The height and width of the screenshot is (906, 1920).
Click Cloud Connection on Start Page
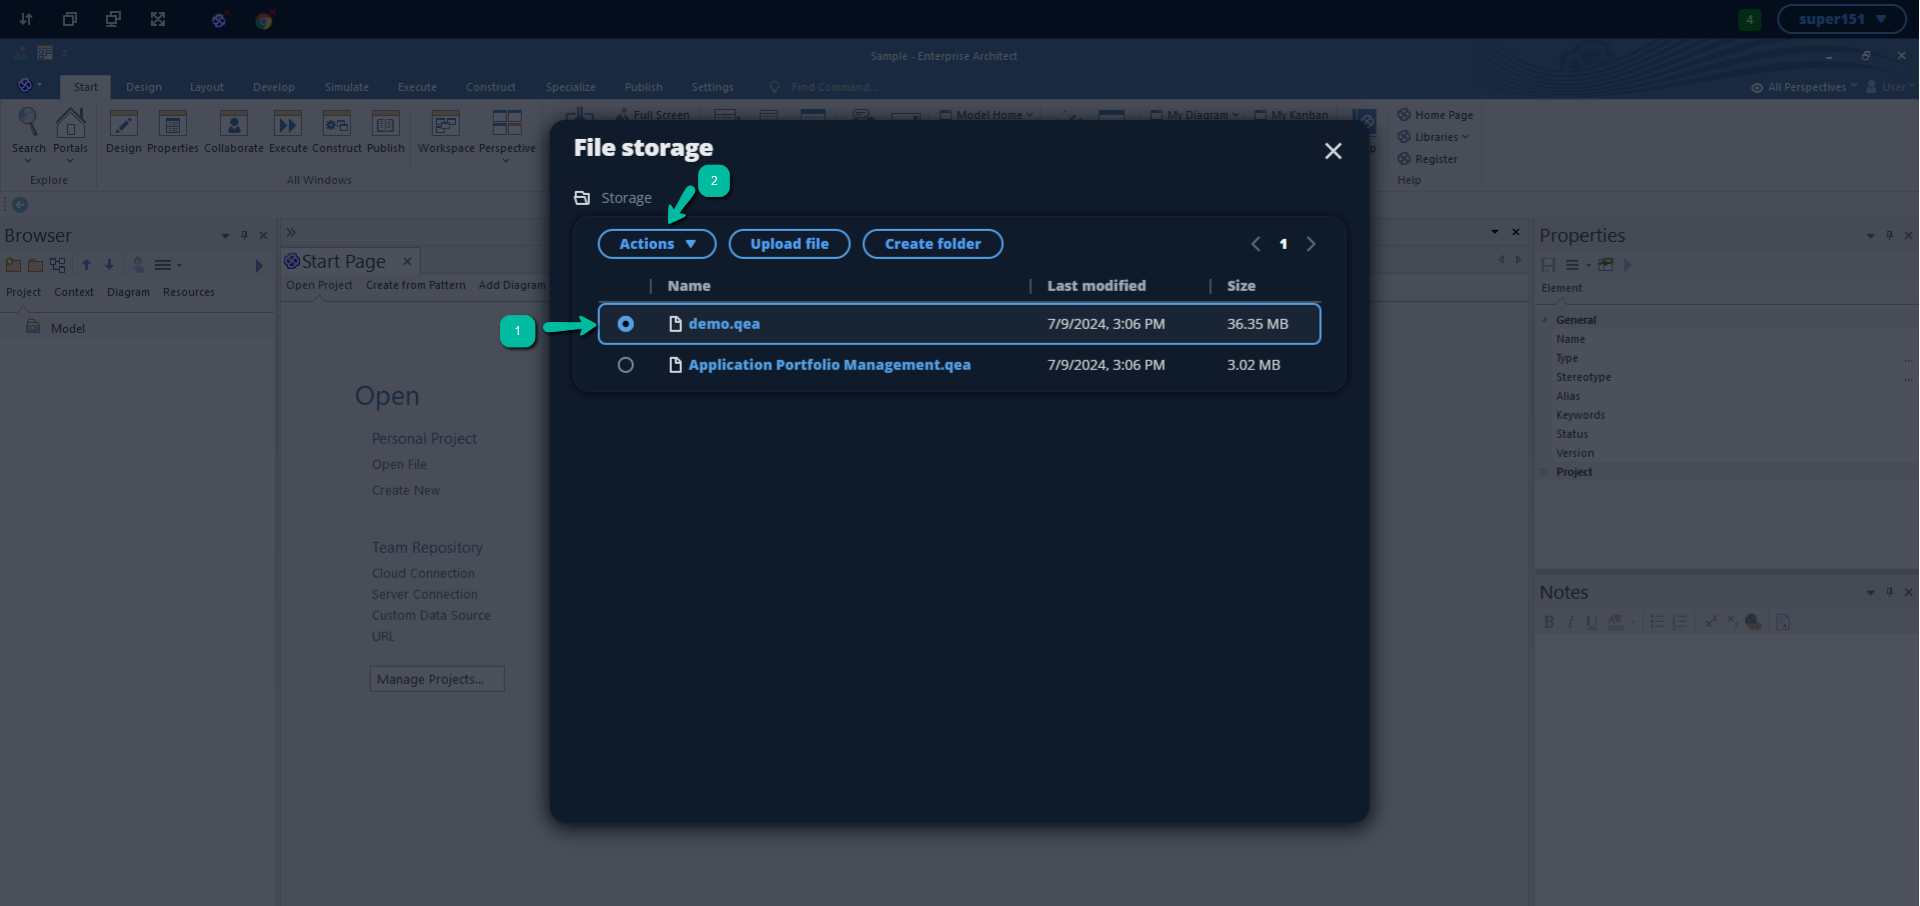pos(423,573)
